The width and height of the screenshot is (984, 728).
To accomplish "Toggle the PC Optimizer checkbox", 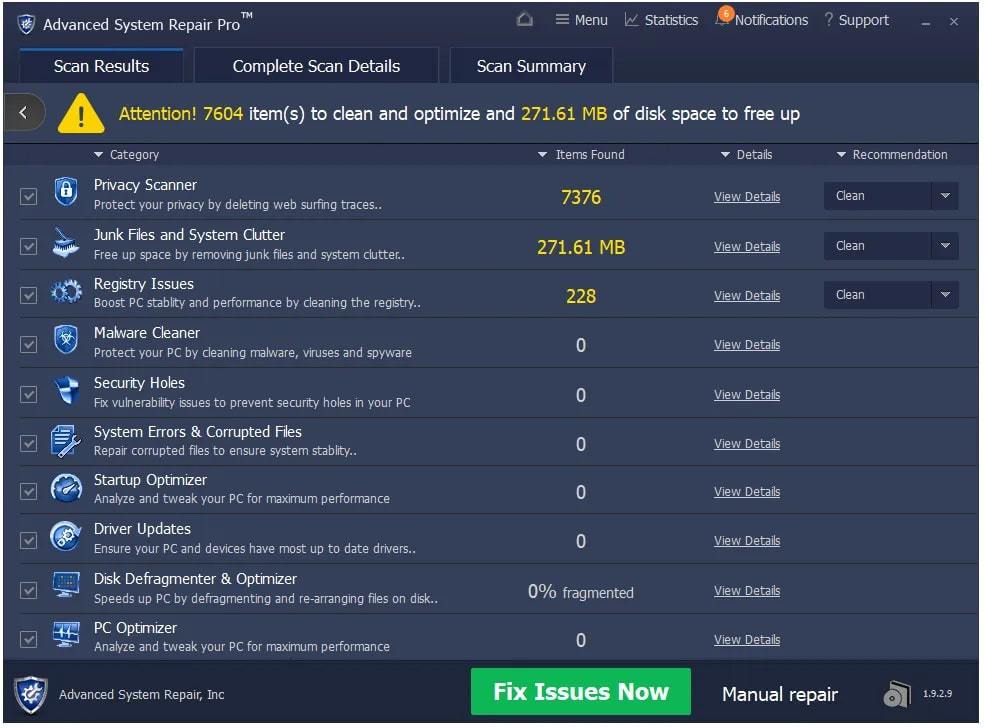I will point(28,640).
